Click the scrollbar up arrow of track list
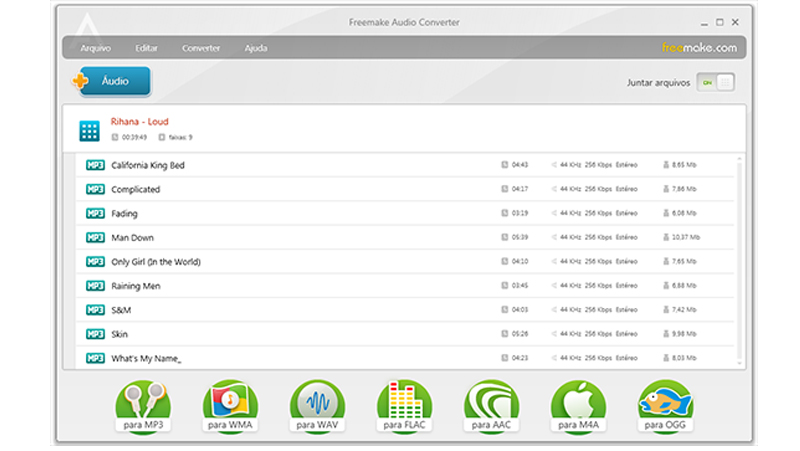 739,159
